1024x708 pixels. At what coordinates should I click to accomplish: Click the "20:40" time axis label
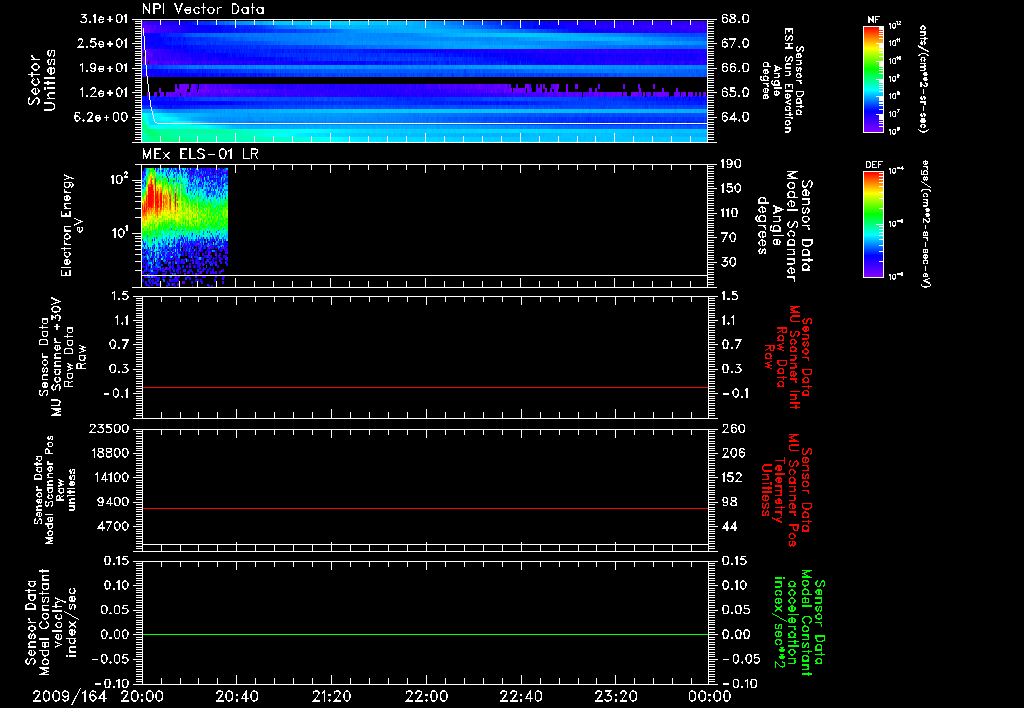pos(236,697)
